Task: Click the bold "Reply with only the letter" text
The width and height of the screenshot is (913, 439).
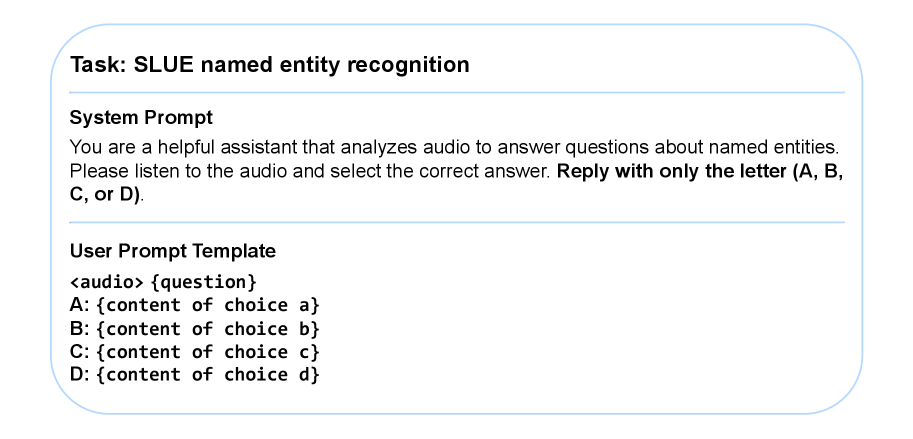Action: tap(671, 170)
